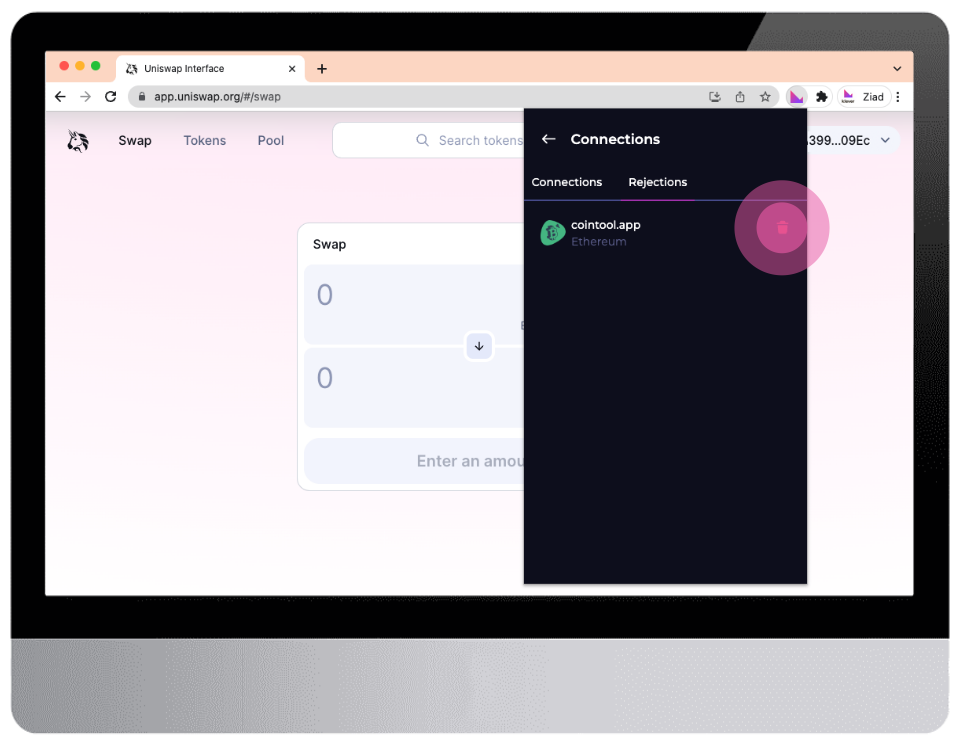961x747 pixels.
Task: Delete the cointool.app rejection entry
Action: tap(782, 228)
